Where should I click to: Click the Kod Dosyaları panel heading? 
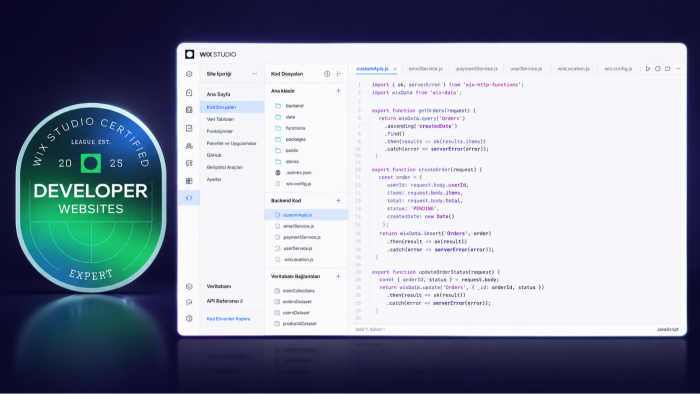click(287, 74)
